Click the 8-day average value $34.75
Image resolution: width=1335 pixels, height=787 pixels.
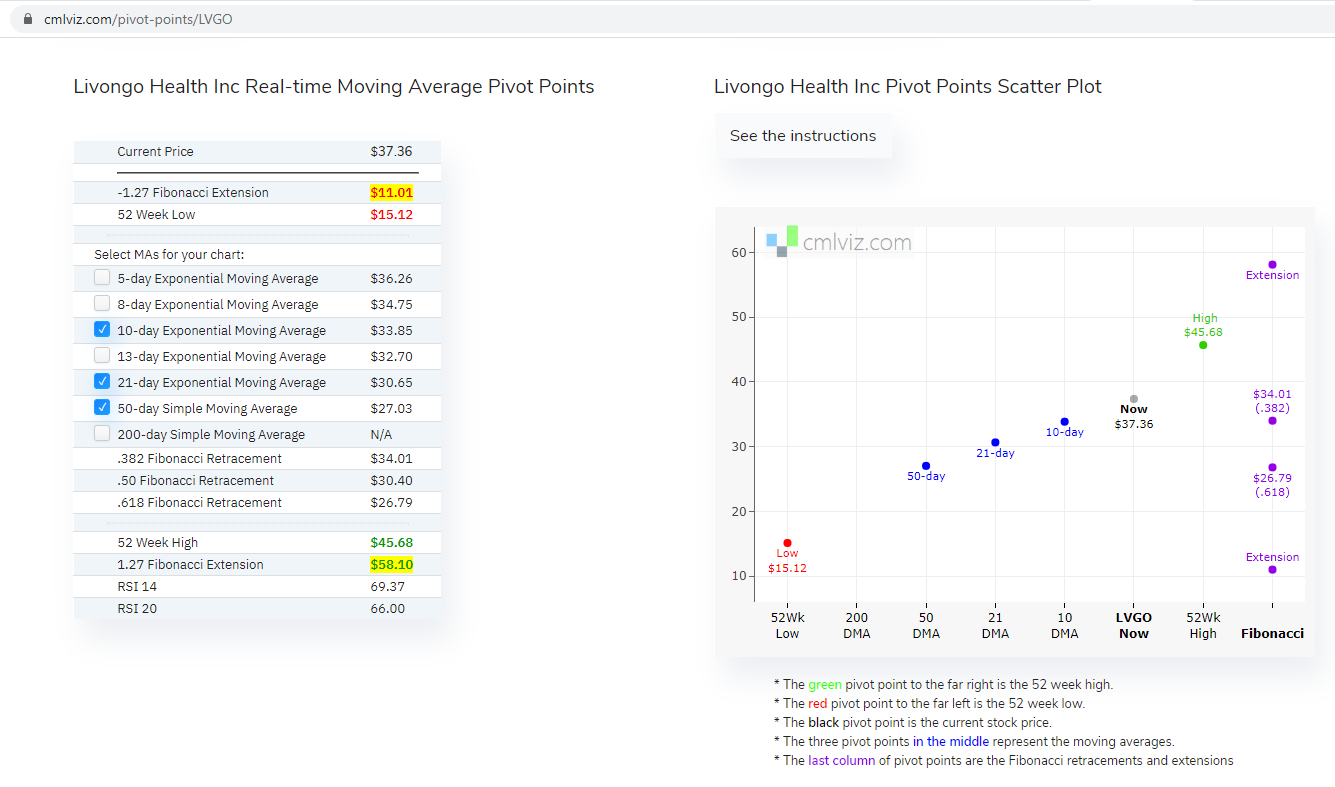point(391,305)
